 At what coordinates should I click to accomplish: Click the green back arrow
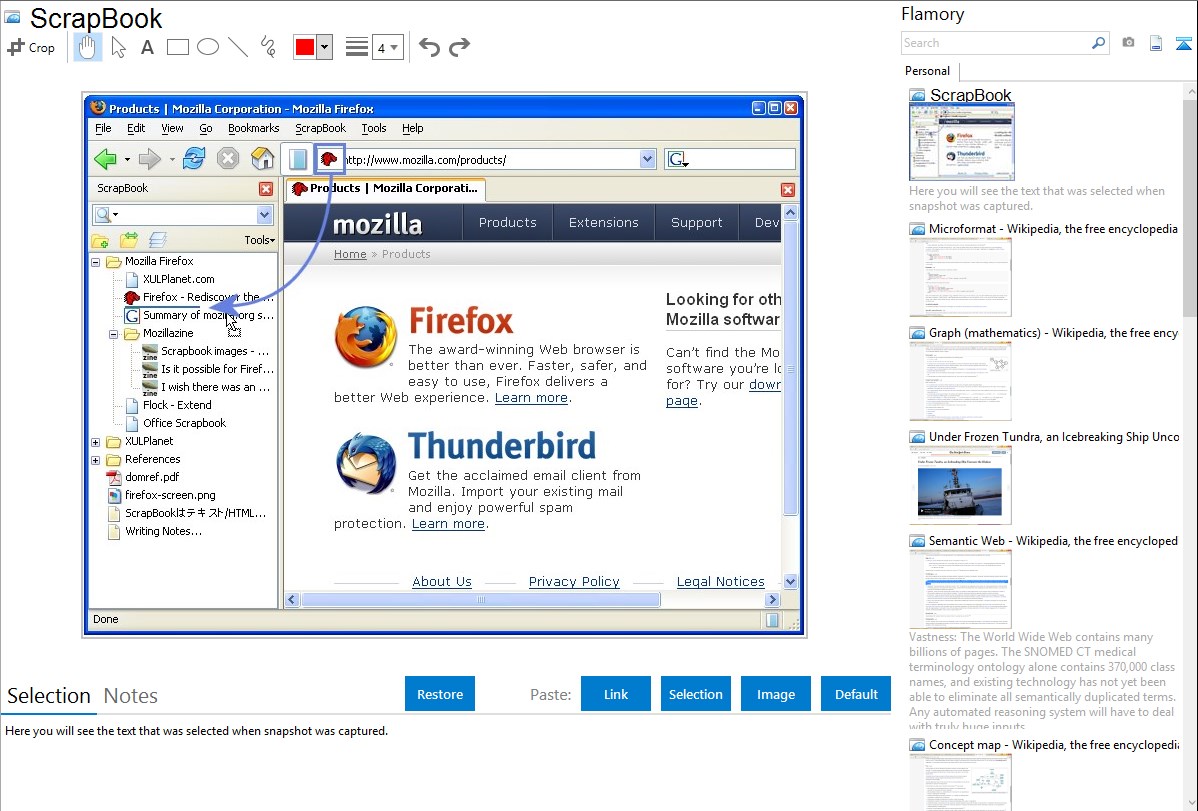(105, 159)
